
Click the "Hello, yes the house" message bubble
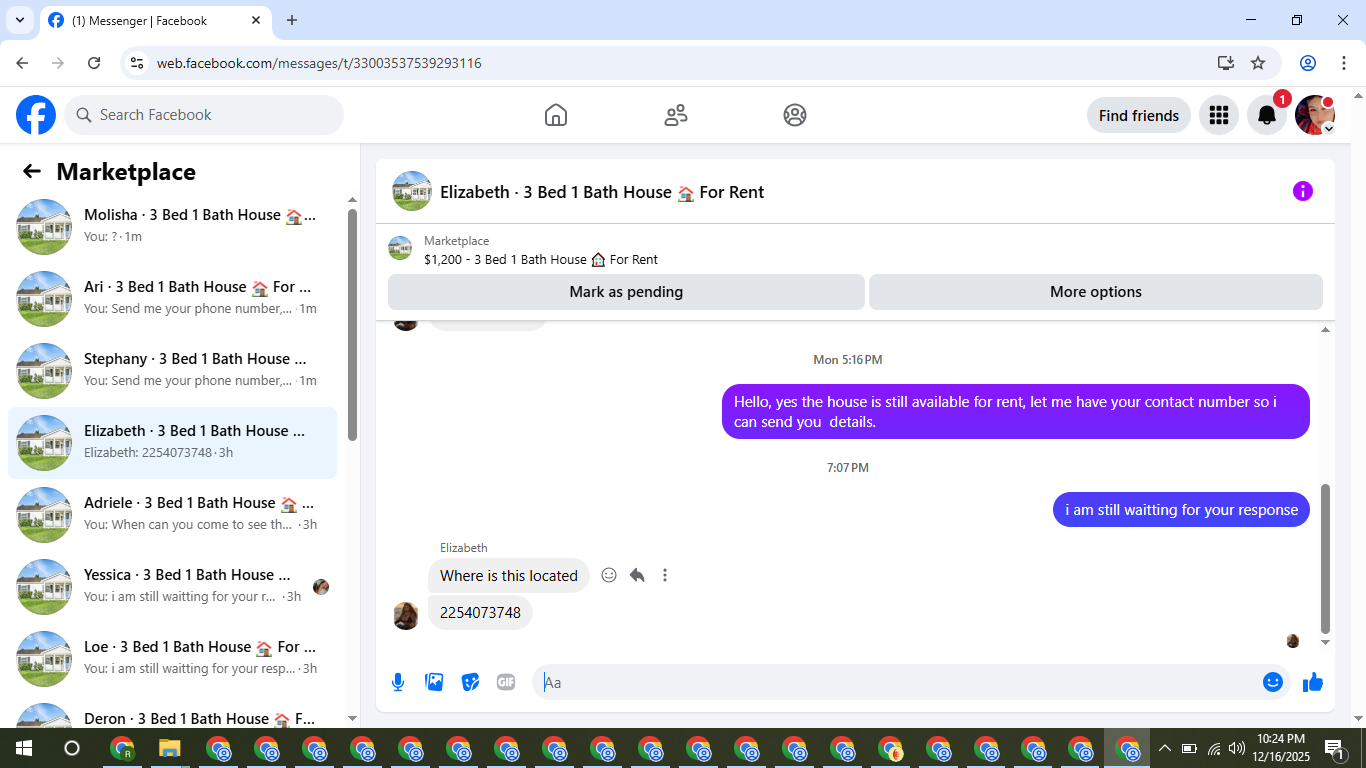(x=1016, y=411)
